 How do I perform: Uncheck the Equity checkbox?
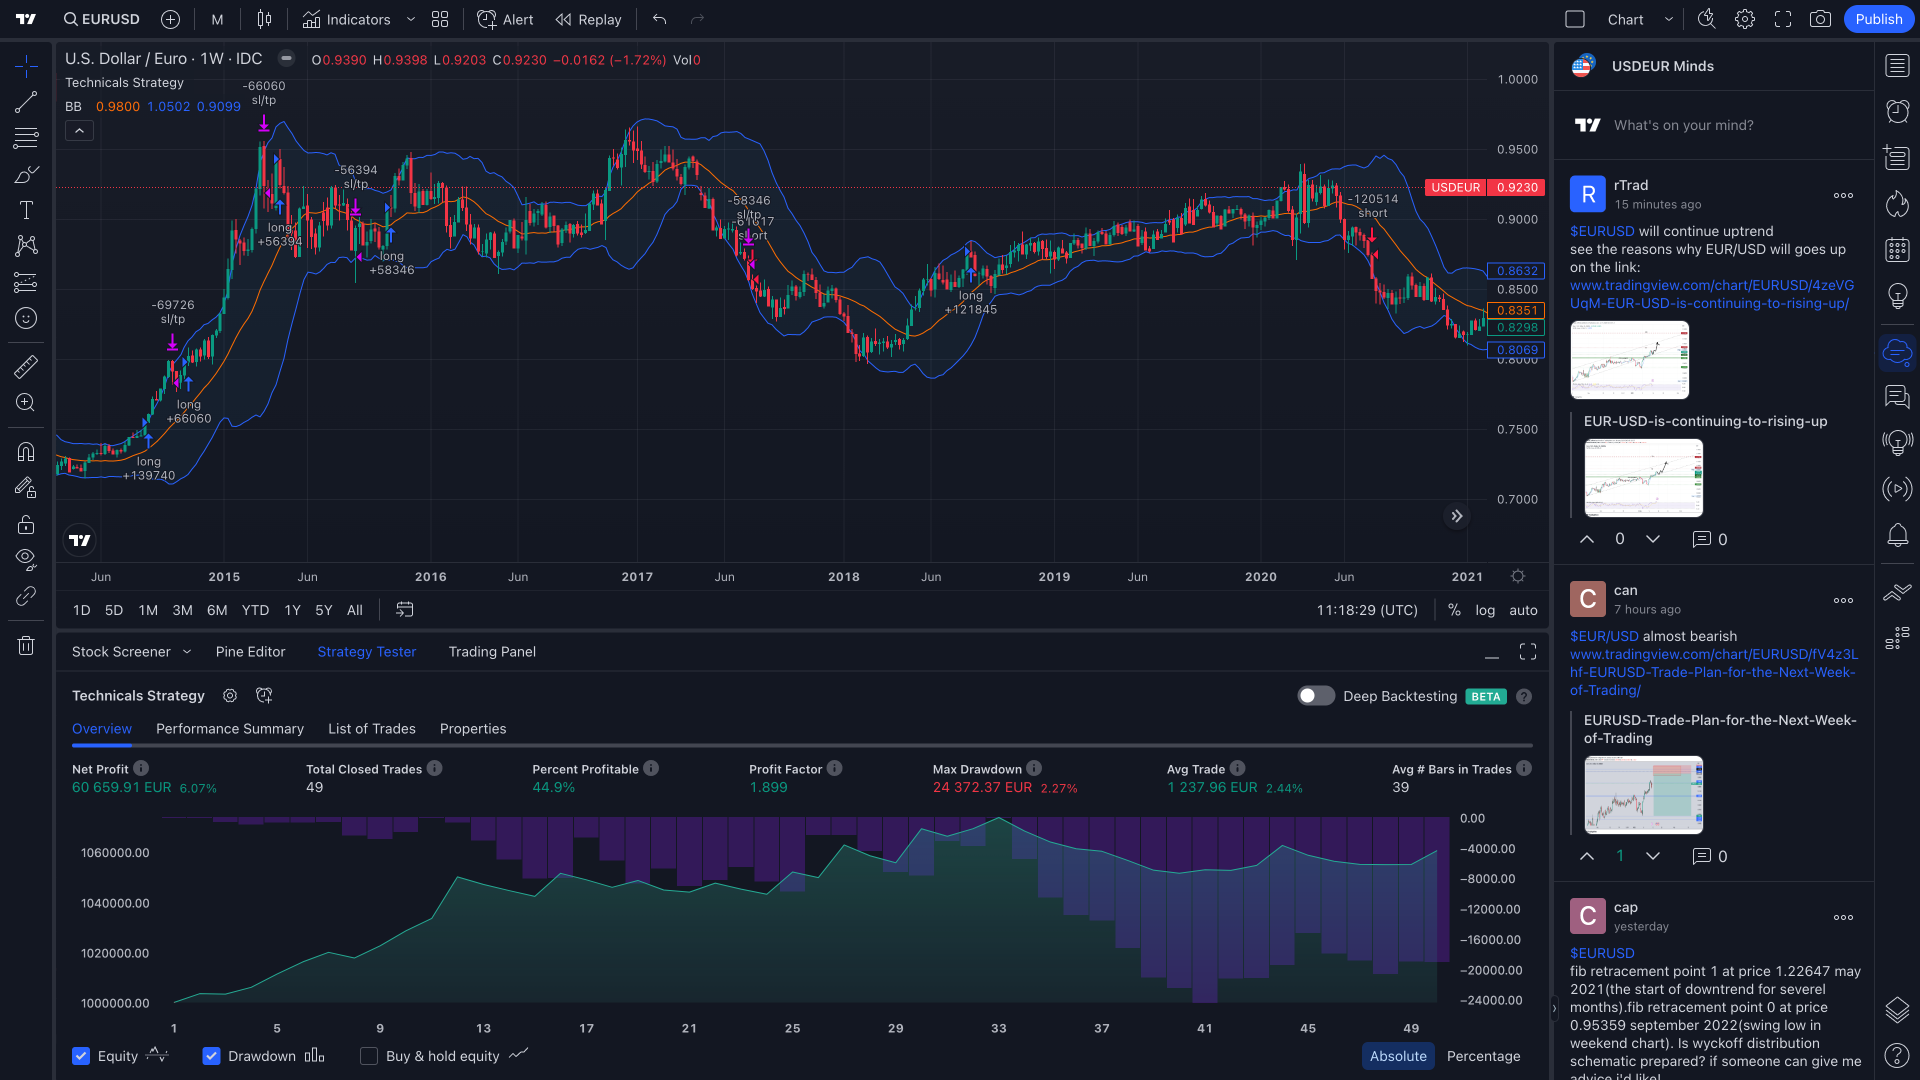(80, 1056)
